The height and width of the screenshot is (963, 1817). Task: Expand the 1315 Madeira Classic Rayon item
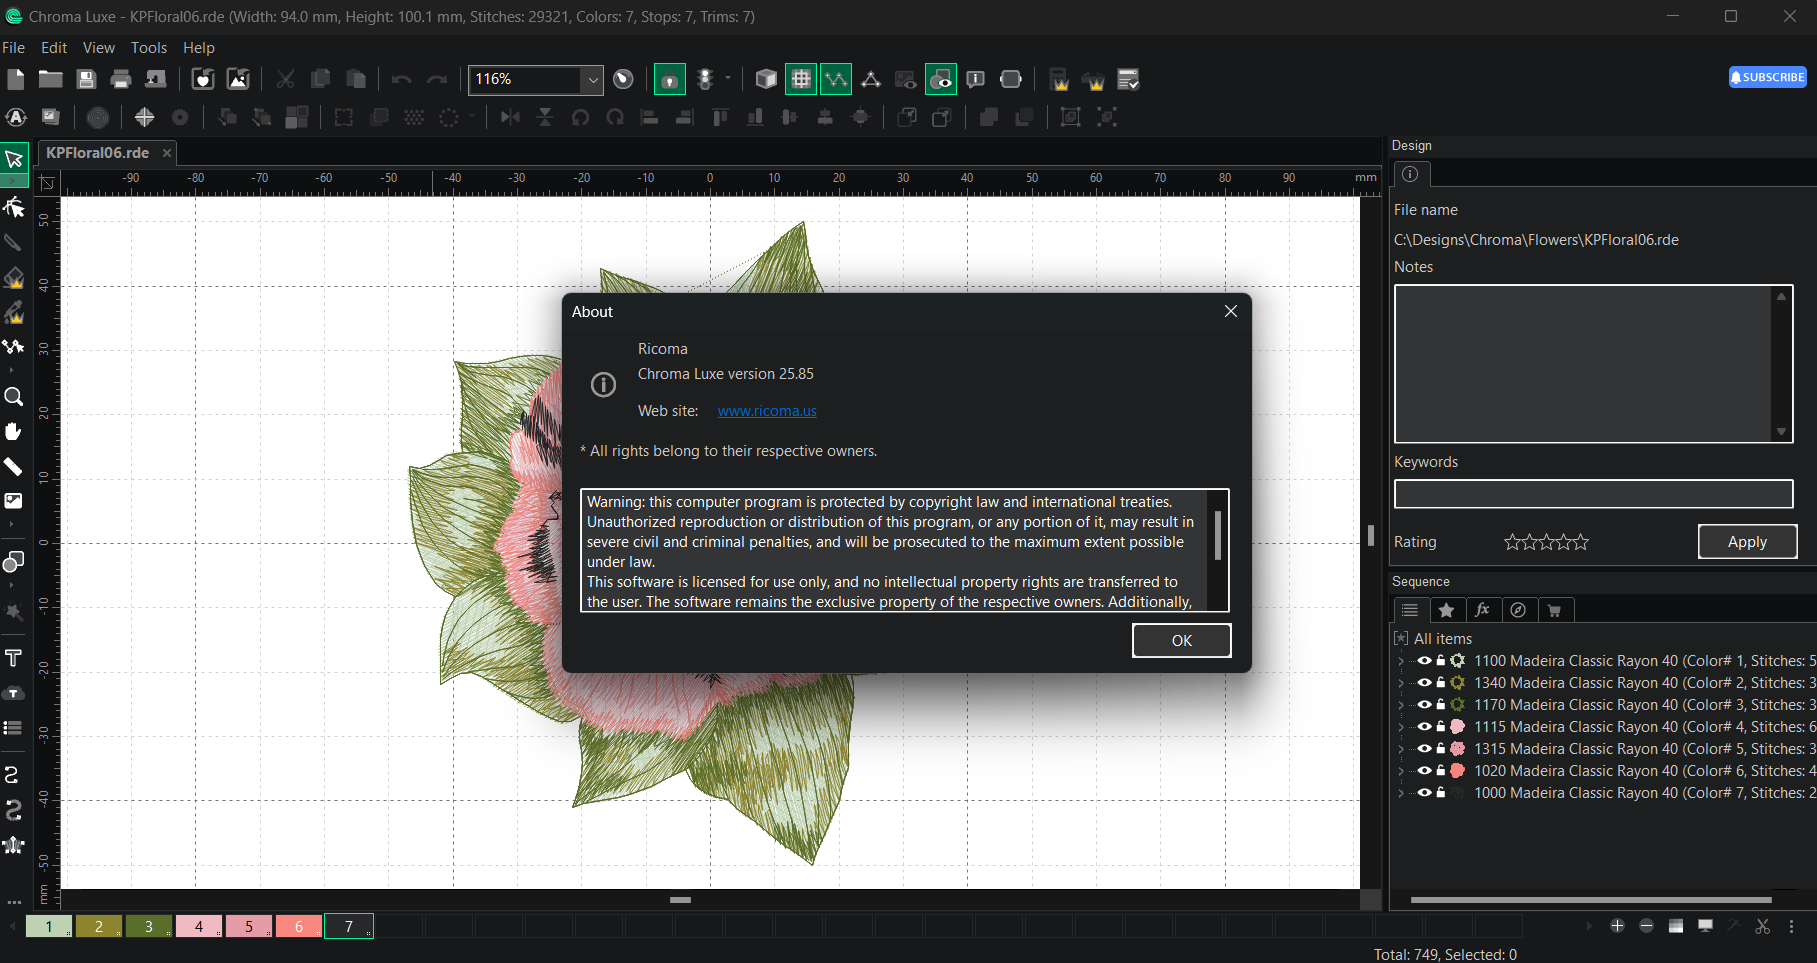click(1401, 748)
